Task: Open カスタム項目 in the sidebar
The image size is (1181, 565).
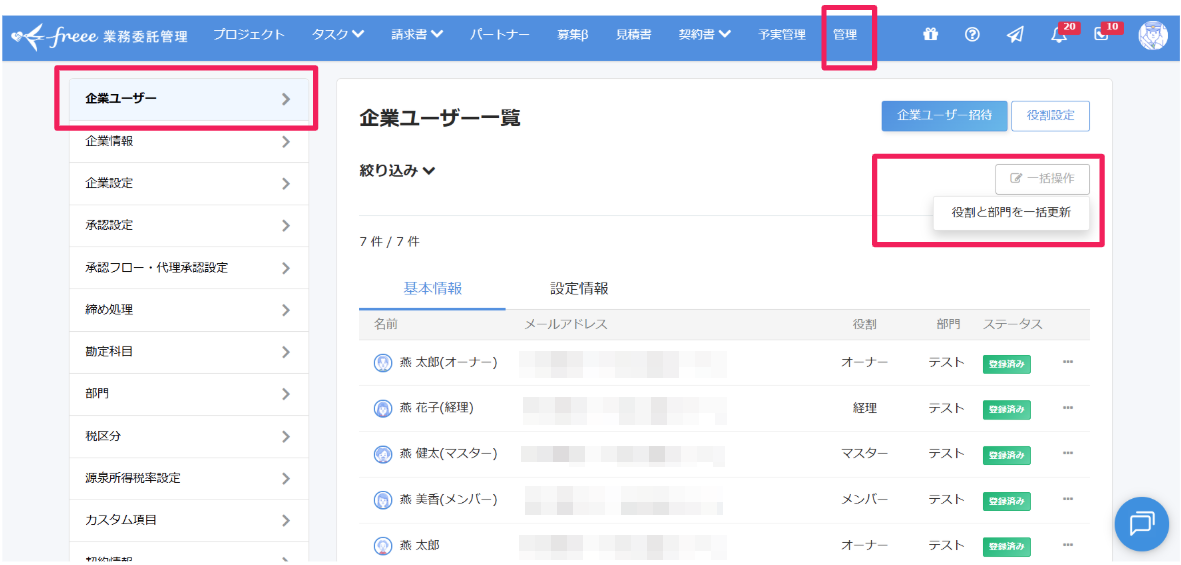Action: point(188,521)
